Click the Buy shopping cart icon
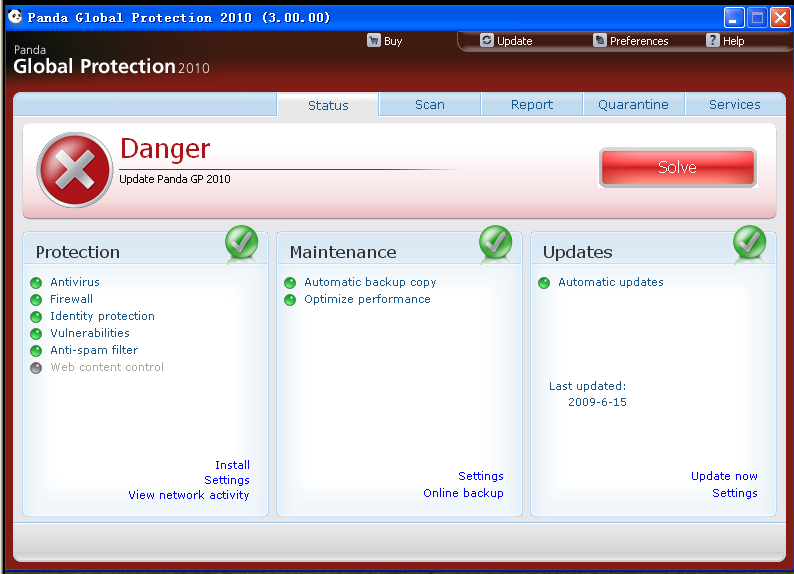The height and width of the screenshot is (574, 794). [374, 40]
